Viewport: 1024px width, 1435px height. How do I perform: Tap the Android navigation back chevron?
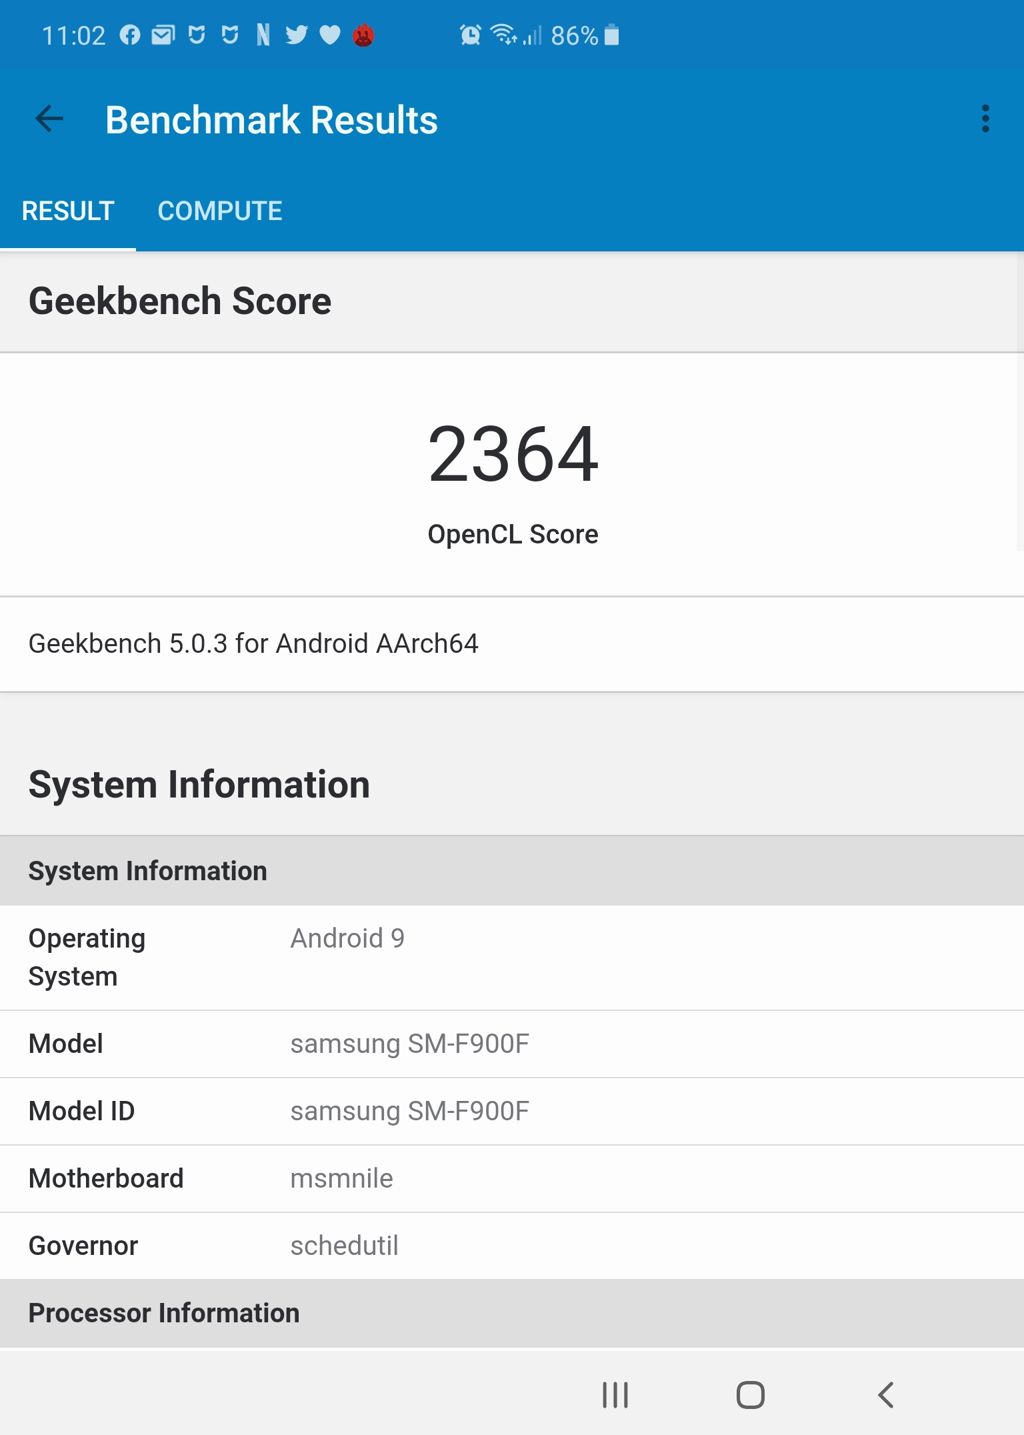pyautogui.click(x=885, y=1395)
